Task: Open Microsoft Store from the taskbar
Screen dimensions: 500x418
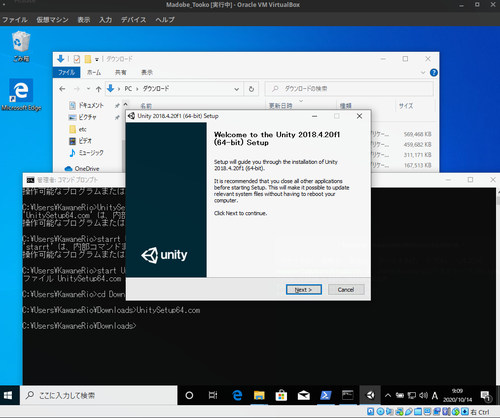Action: click(x=281, y=395)
